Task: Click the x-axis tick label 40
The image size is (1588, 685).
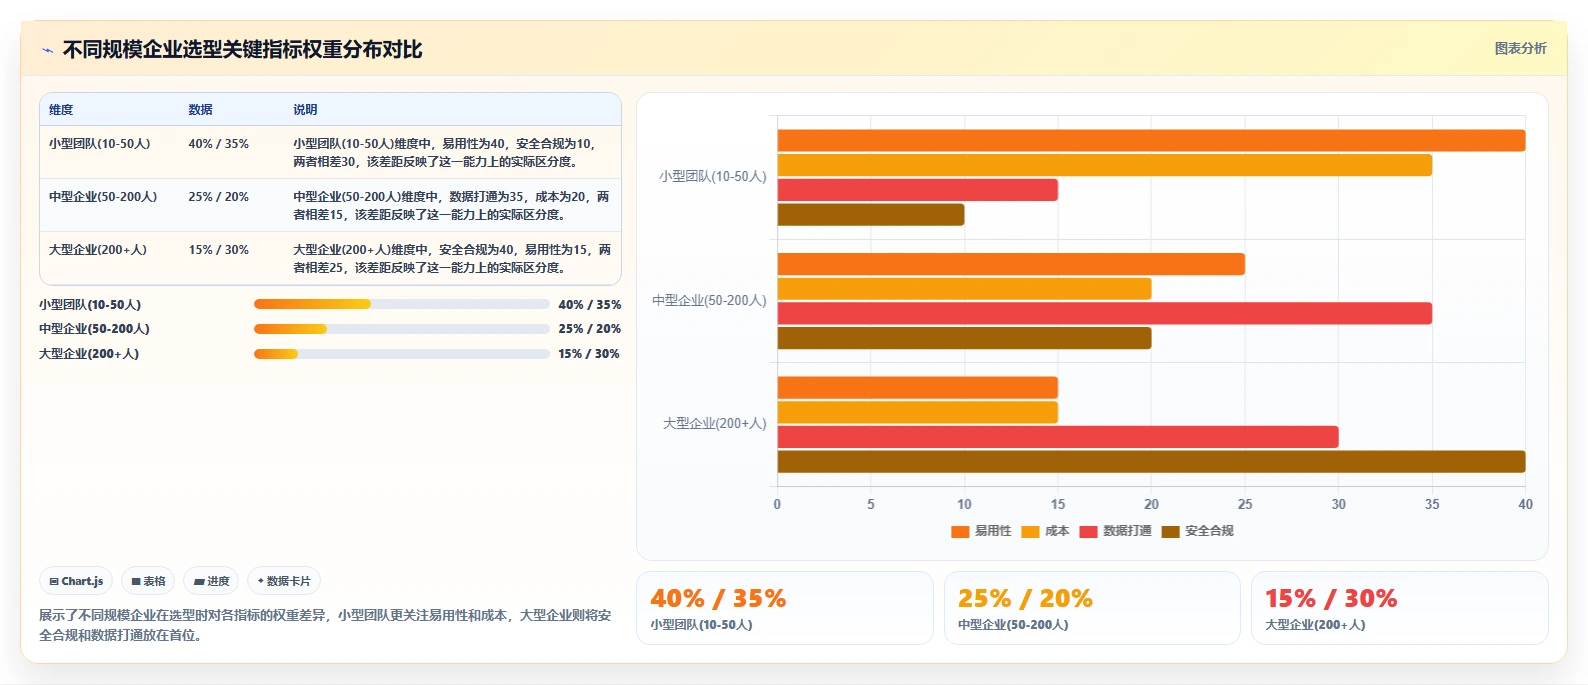Action: 1525,504
